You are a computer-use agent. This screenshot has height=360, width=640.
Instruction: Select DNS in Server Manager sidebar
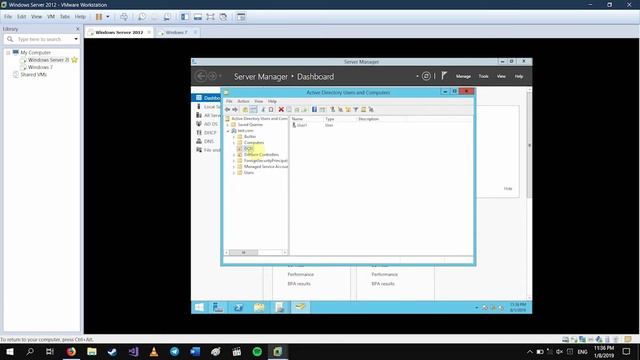(x=205, y=141)
